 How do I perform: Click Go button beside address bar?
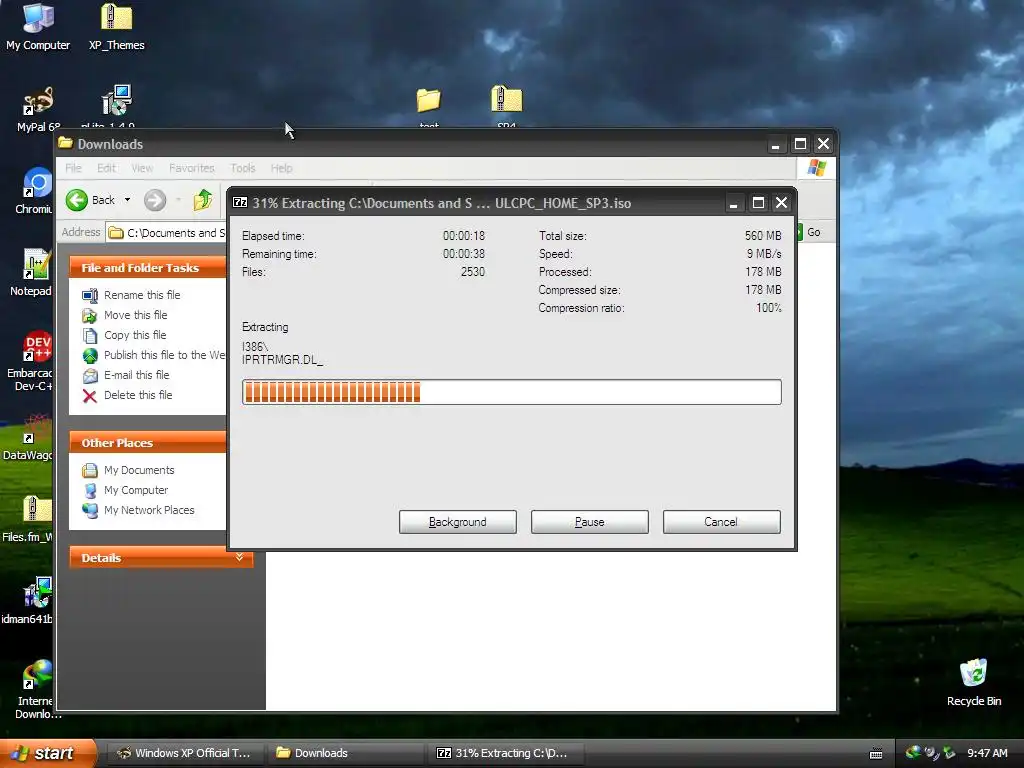click(810, 232)
